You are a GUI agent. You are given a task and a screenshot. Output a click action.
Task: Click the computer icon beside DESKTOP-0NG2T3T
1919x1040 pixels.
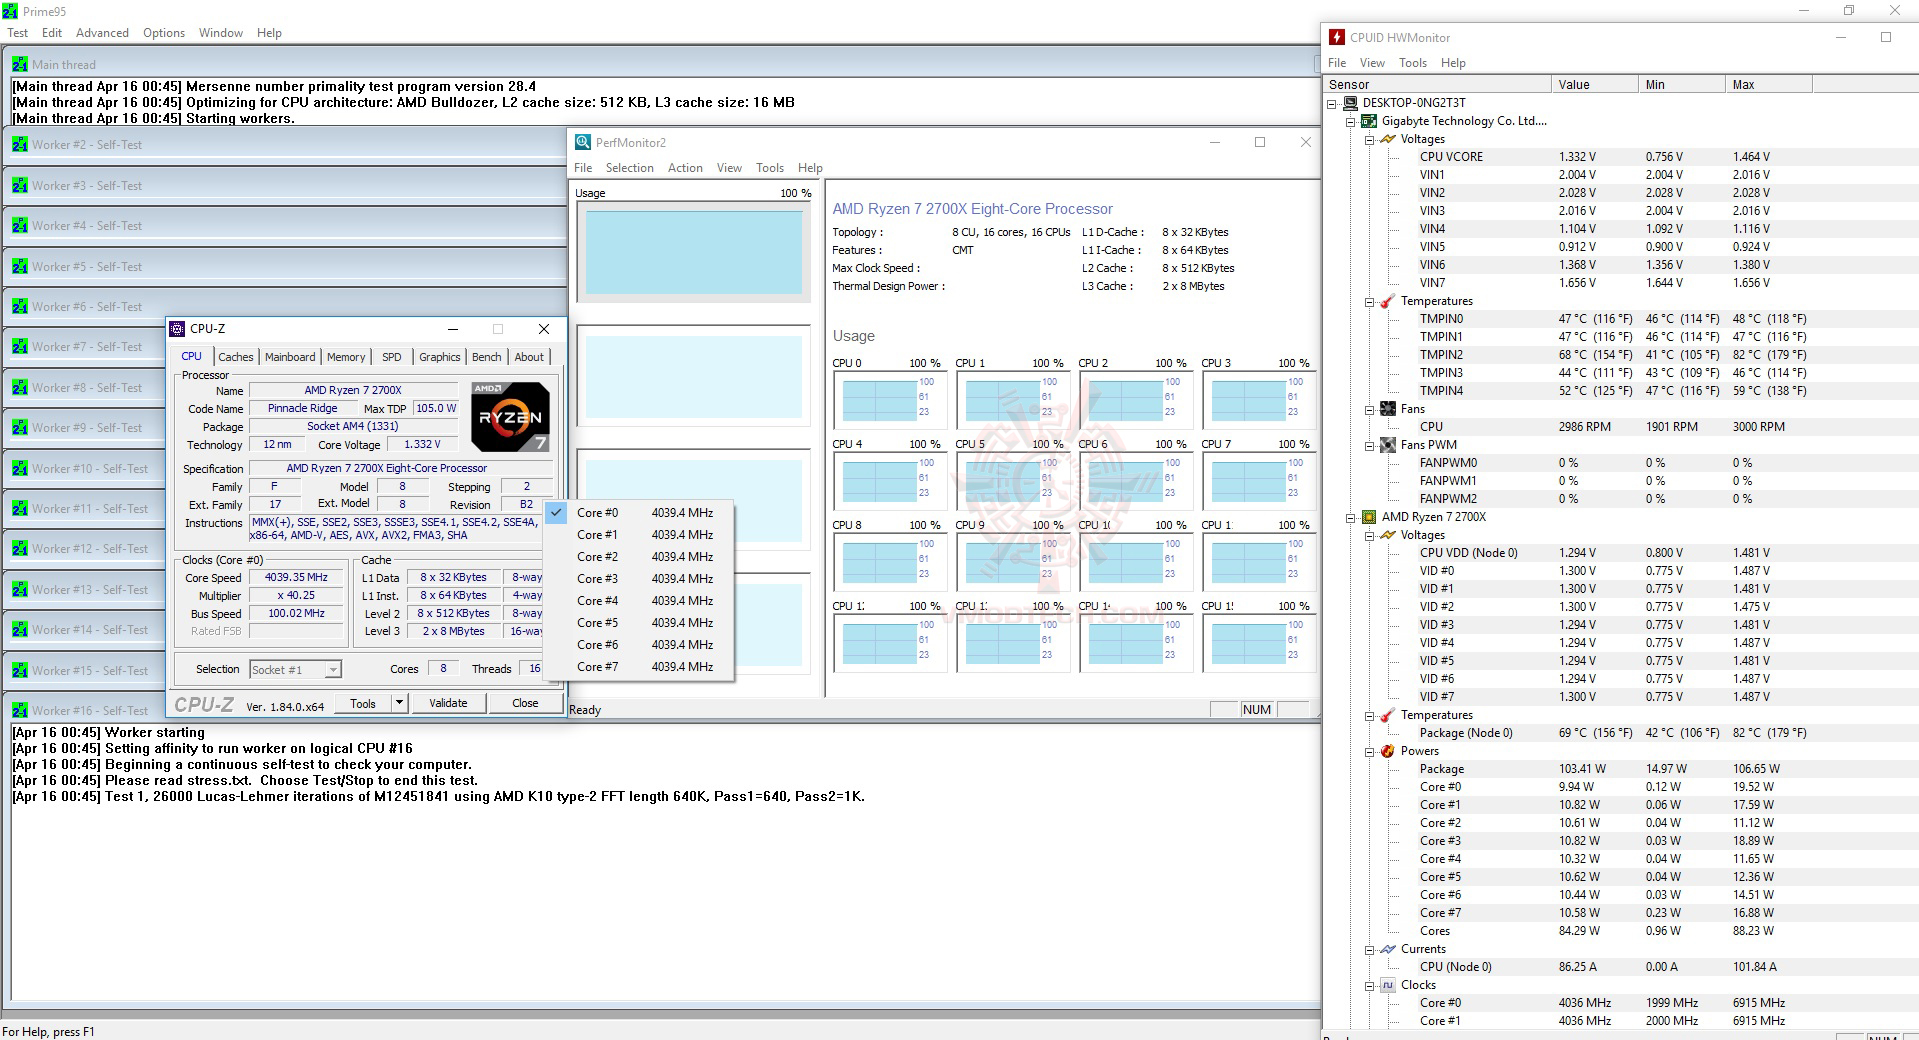(x=1349, y=103)
